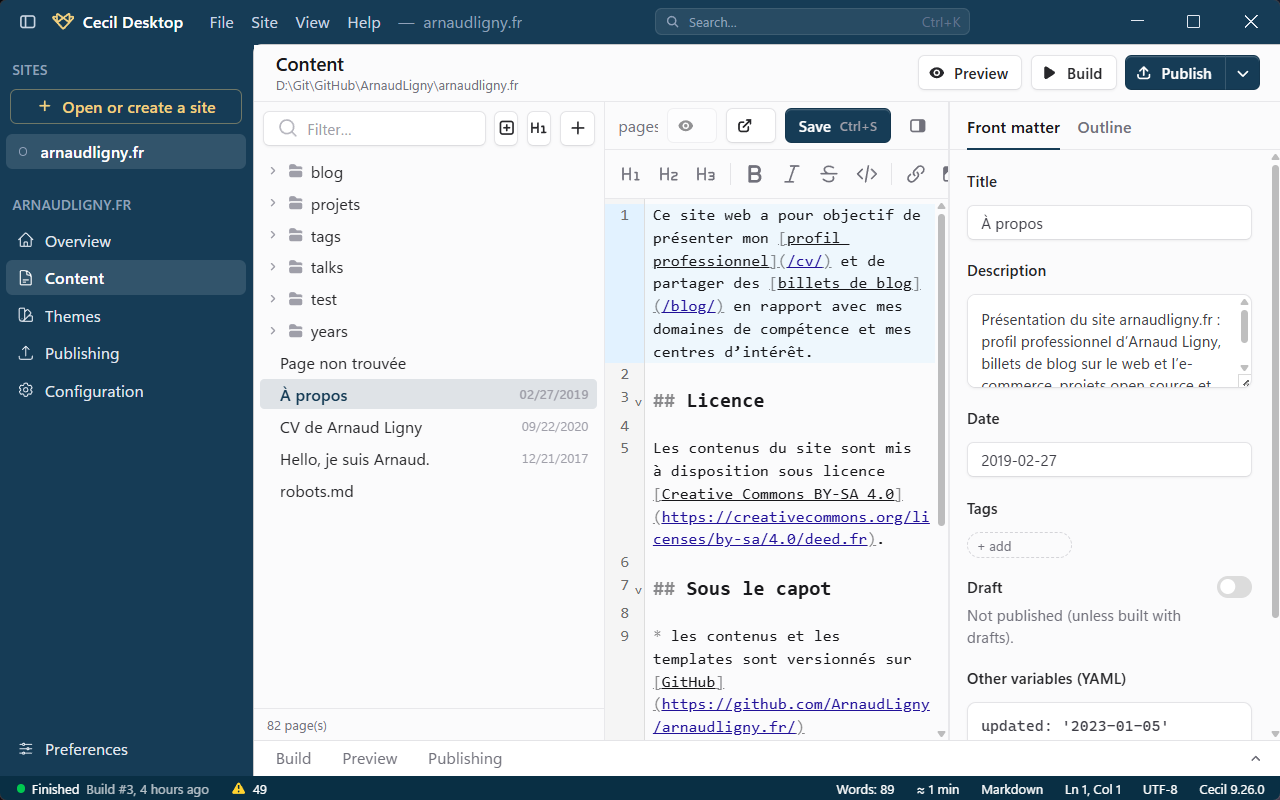Open the Site menu

265,22
